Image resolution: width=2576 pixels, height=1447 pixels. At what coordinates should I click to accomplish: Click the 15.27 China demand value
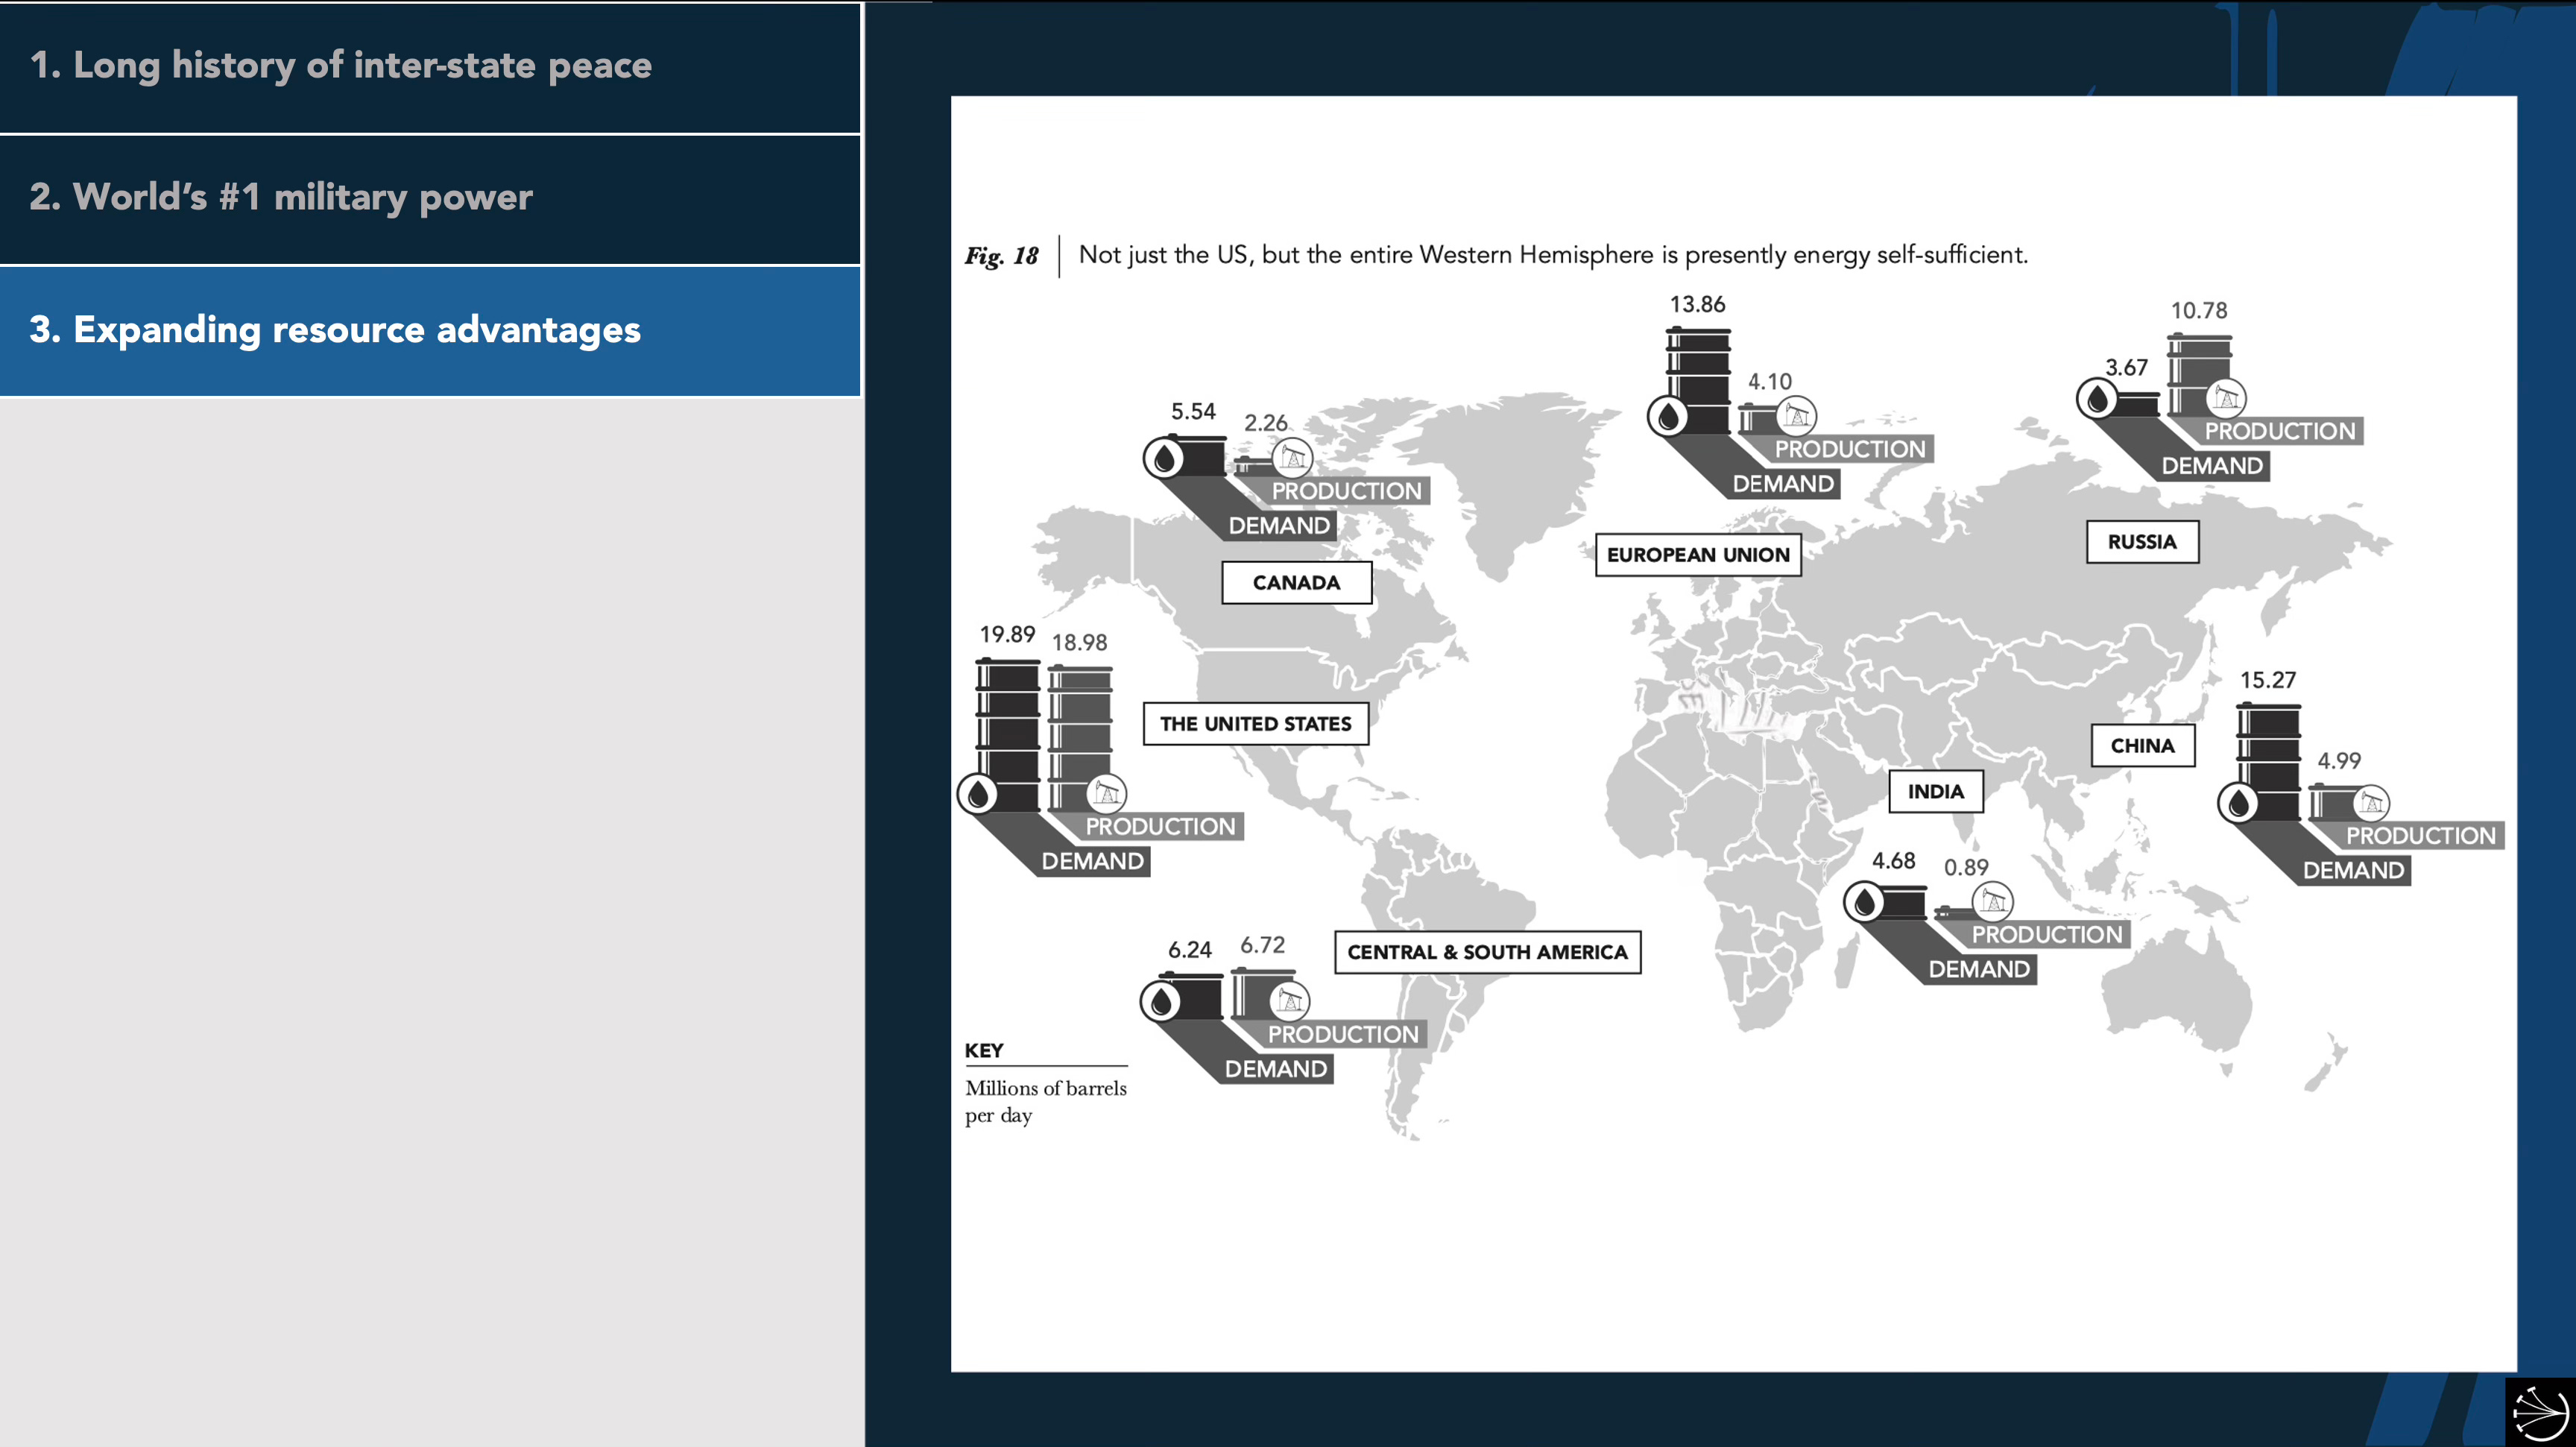pyautogui.click(x=2267, y=680)
